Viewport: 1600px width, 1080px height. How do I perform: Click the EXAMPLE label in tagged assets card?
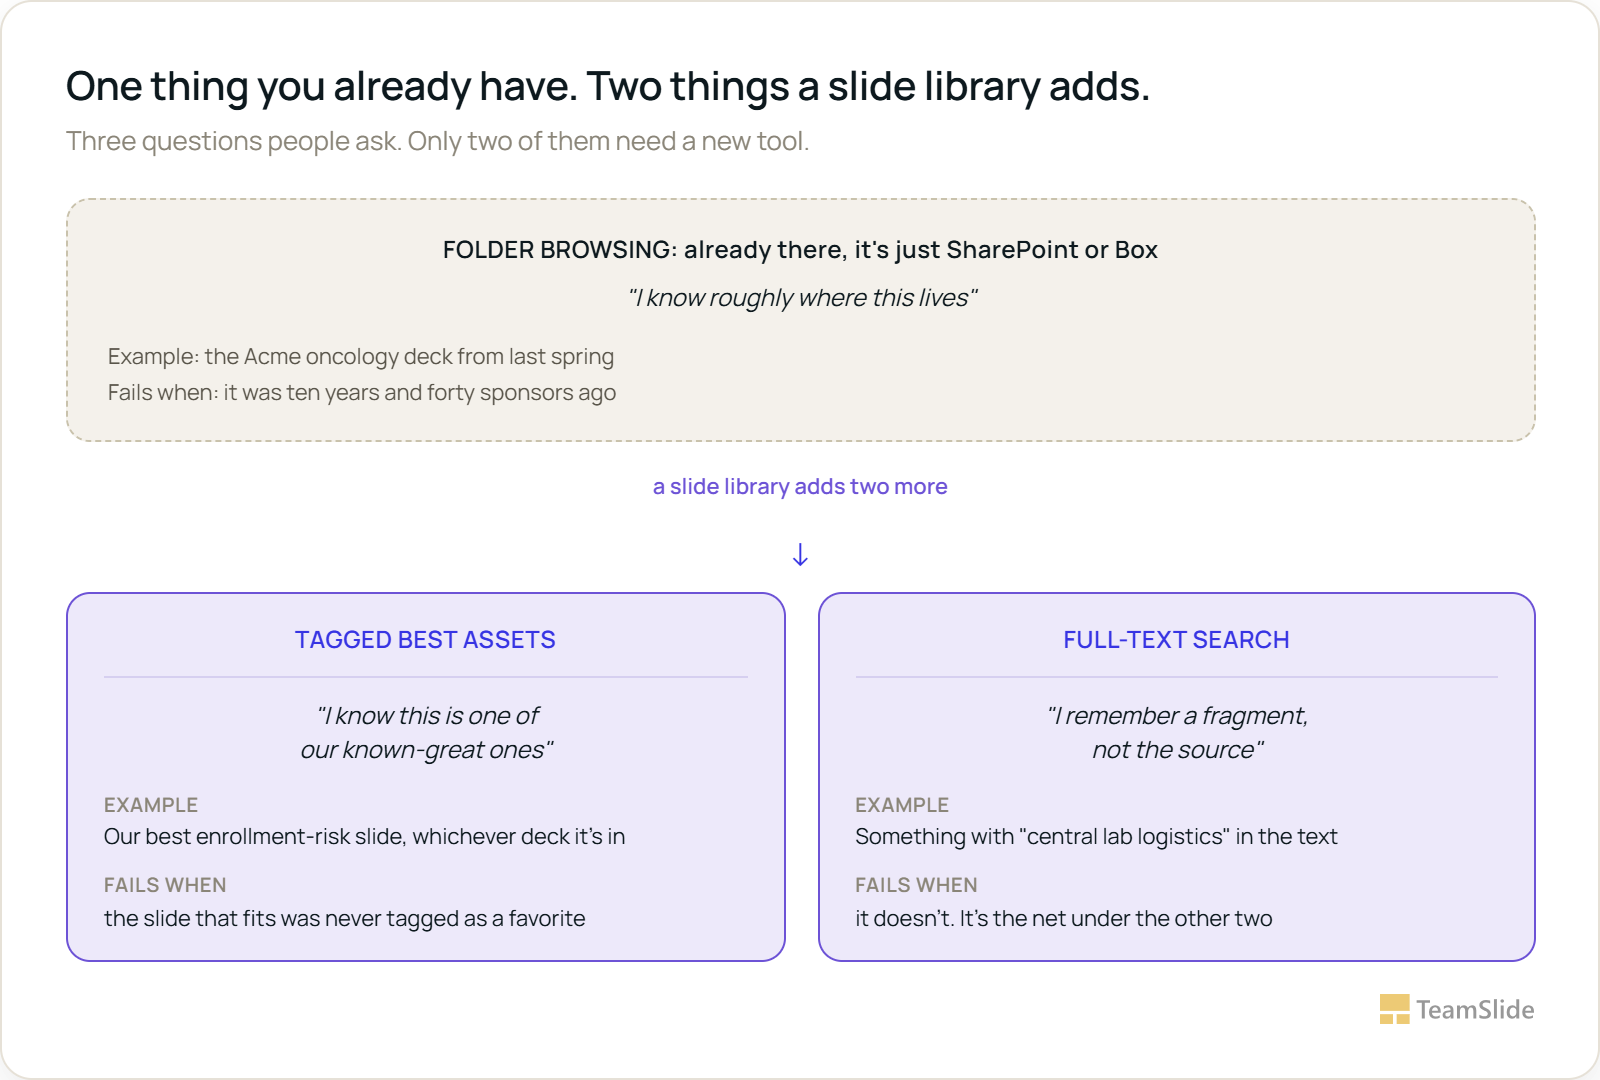pos(151,805)
